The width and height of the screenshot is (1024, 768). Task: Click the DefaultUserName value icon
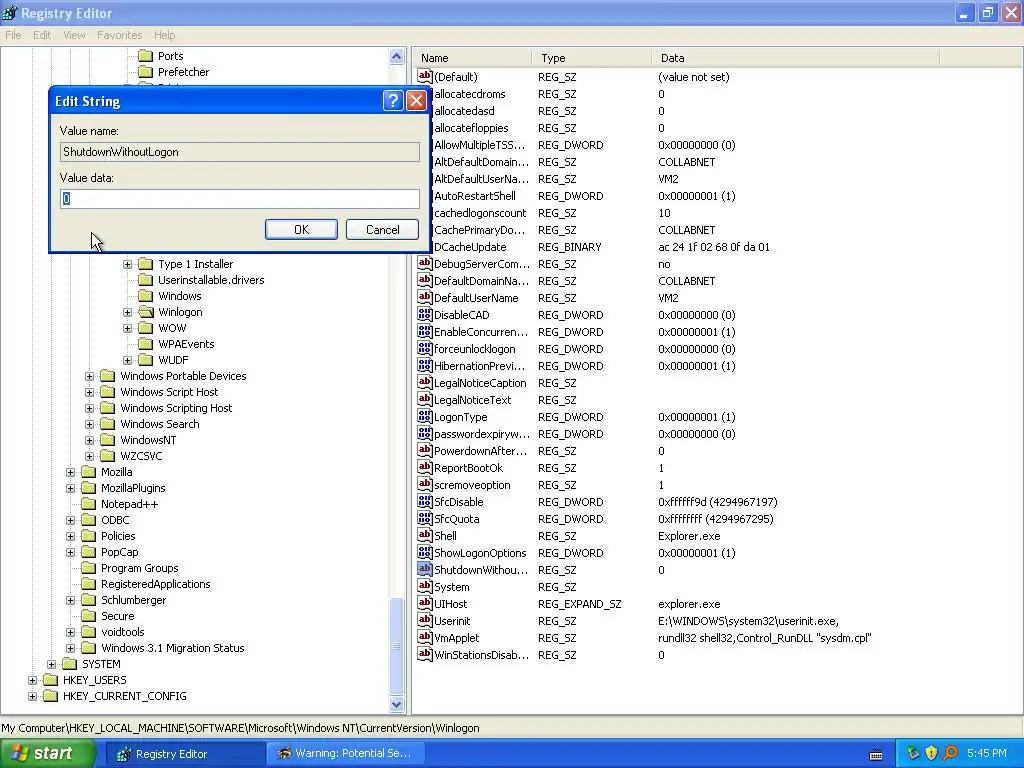pos(424,297)
